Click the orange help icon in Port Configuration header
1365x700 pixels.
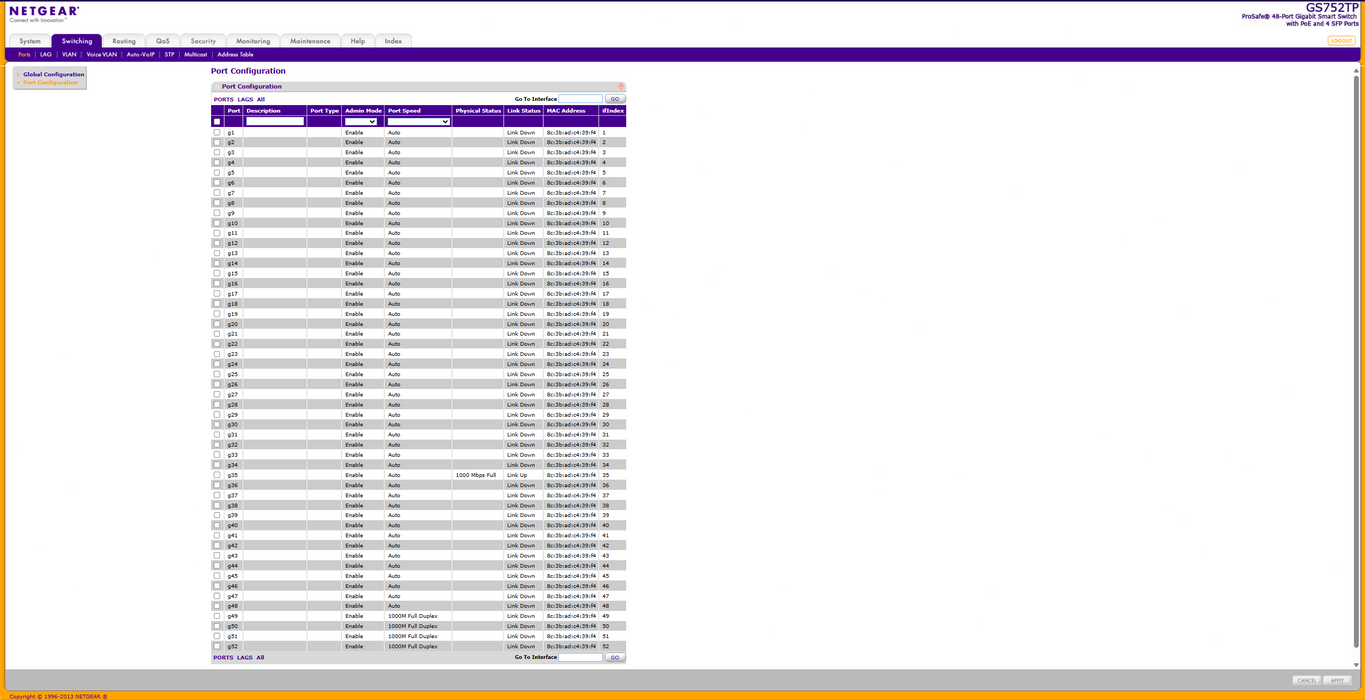(x=620, y=87)
